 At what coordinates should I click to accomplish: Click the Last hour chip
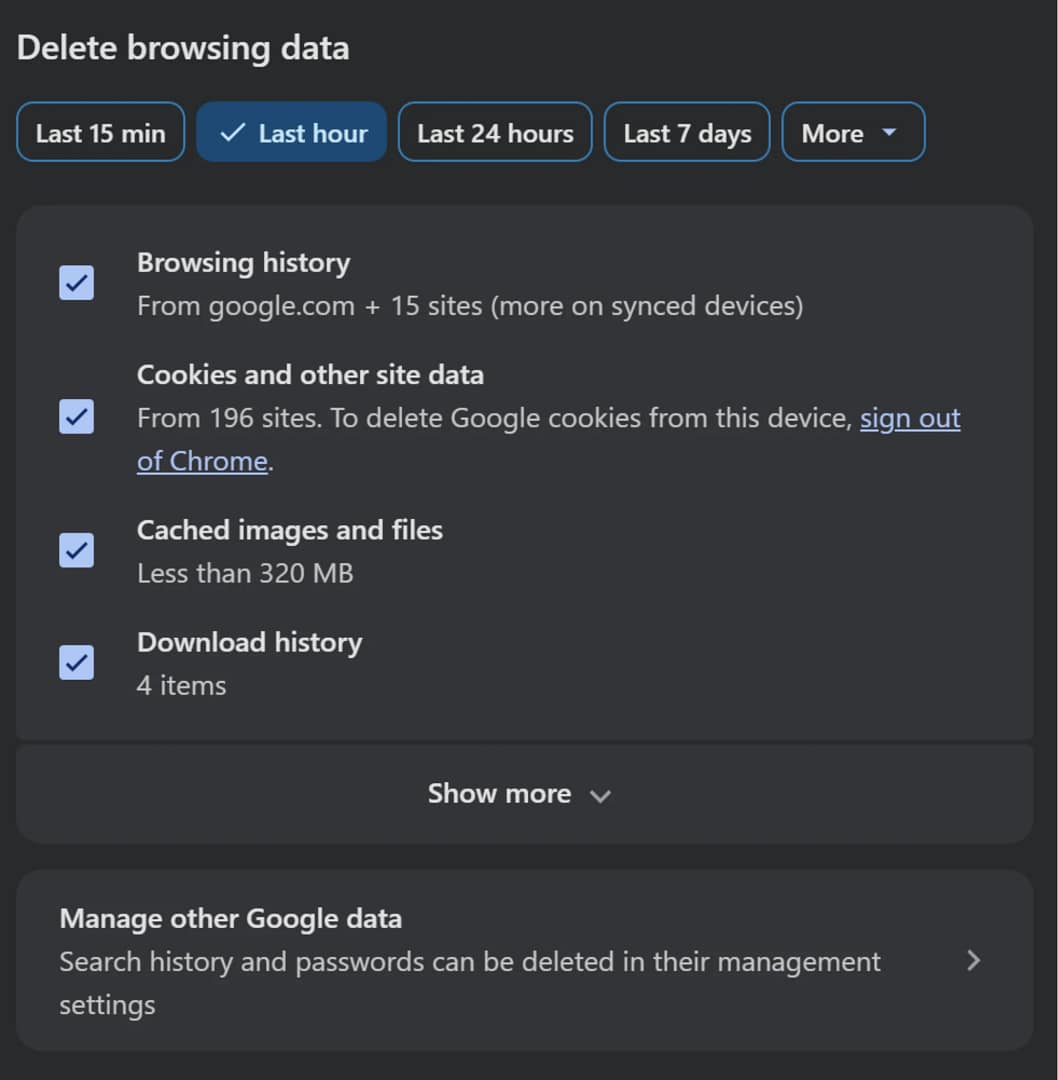291,131
